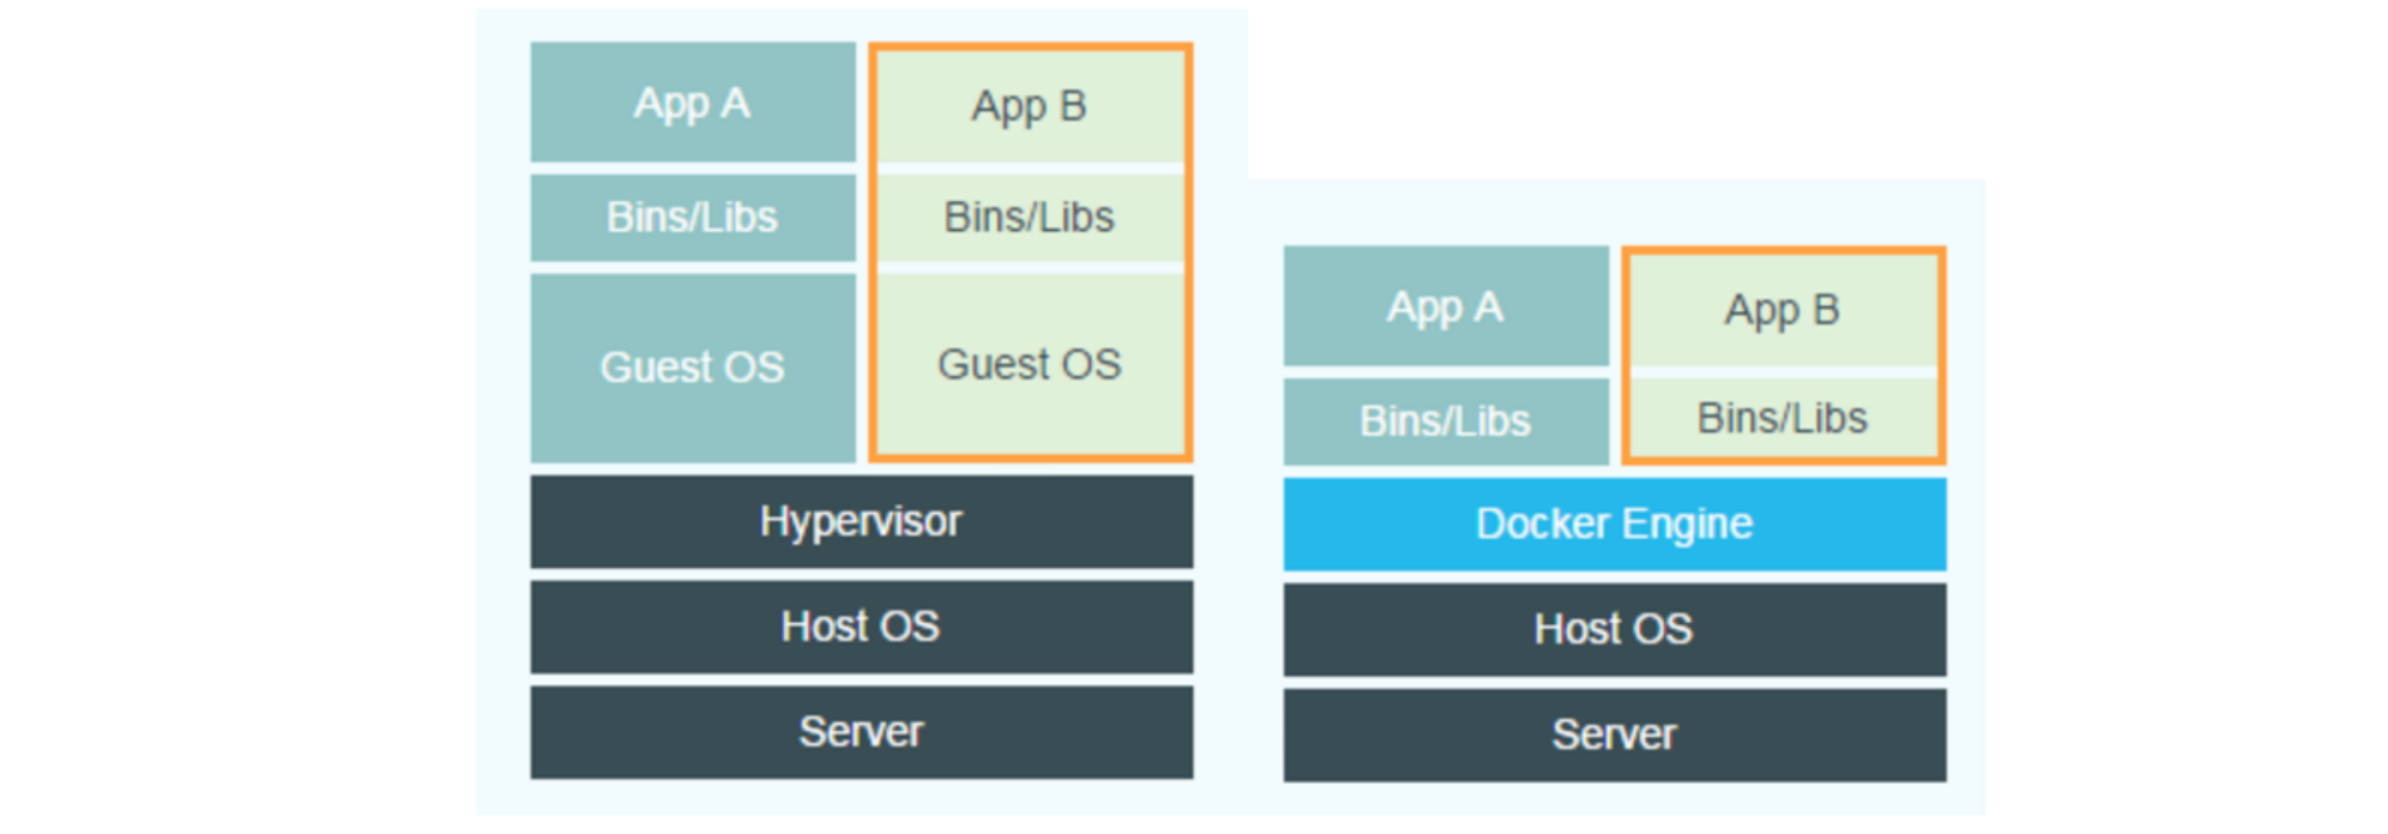Click the green Guest OS block
This screenshot has height=834, width=2388.
tap(1030, 364)
